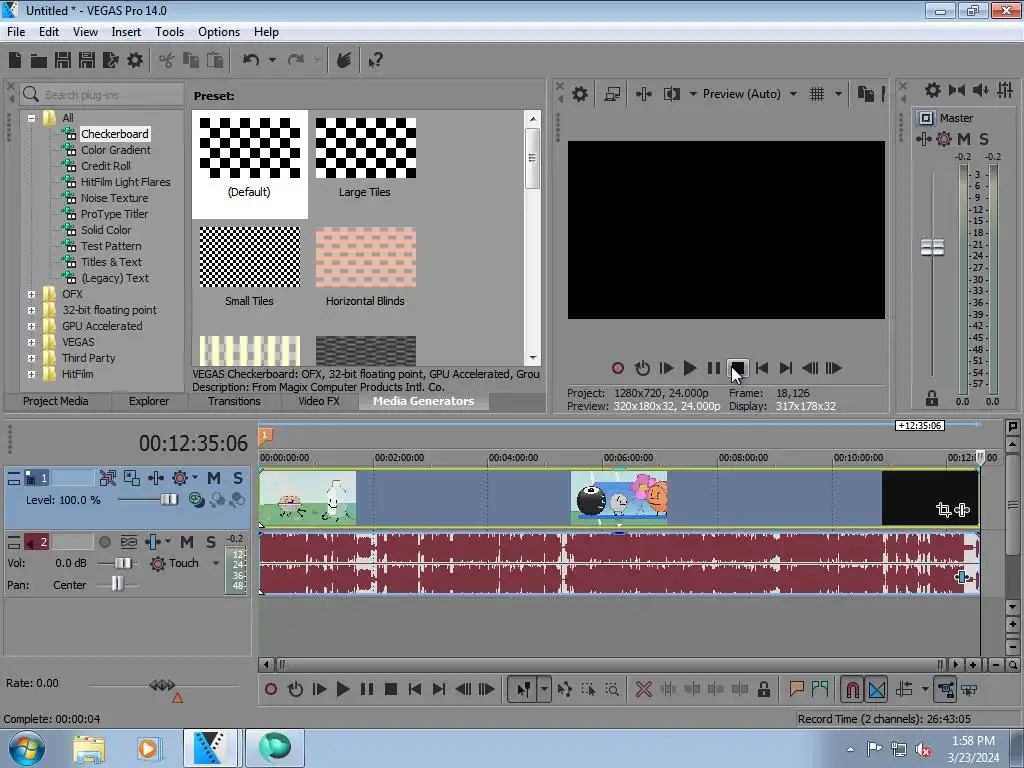Open the Insert menu
The height and width of the screenshot is (768, 1024).
pyautogui.click(x=126, y=32)
